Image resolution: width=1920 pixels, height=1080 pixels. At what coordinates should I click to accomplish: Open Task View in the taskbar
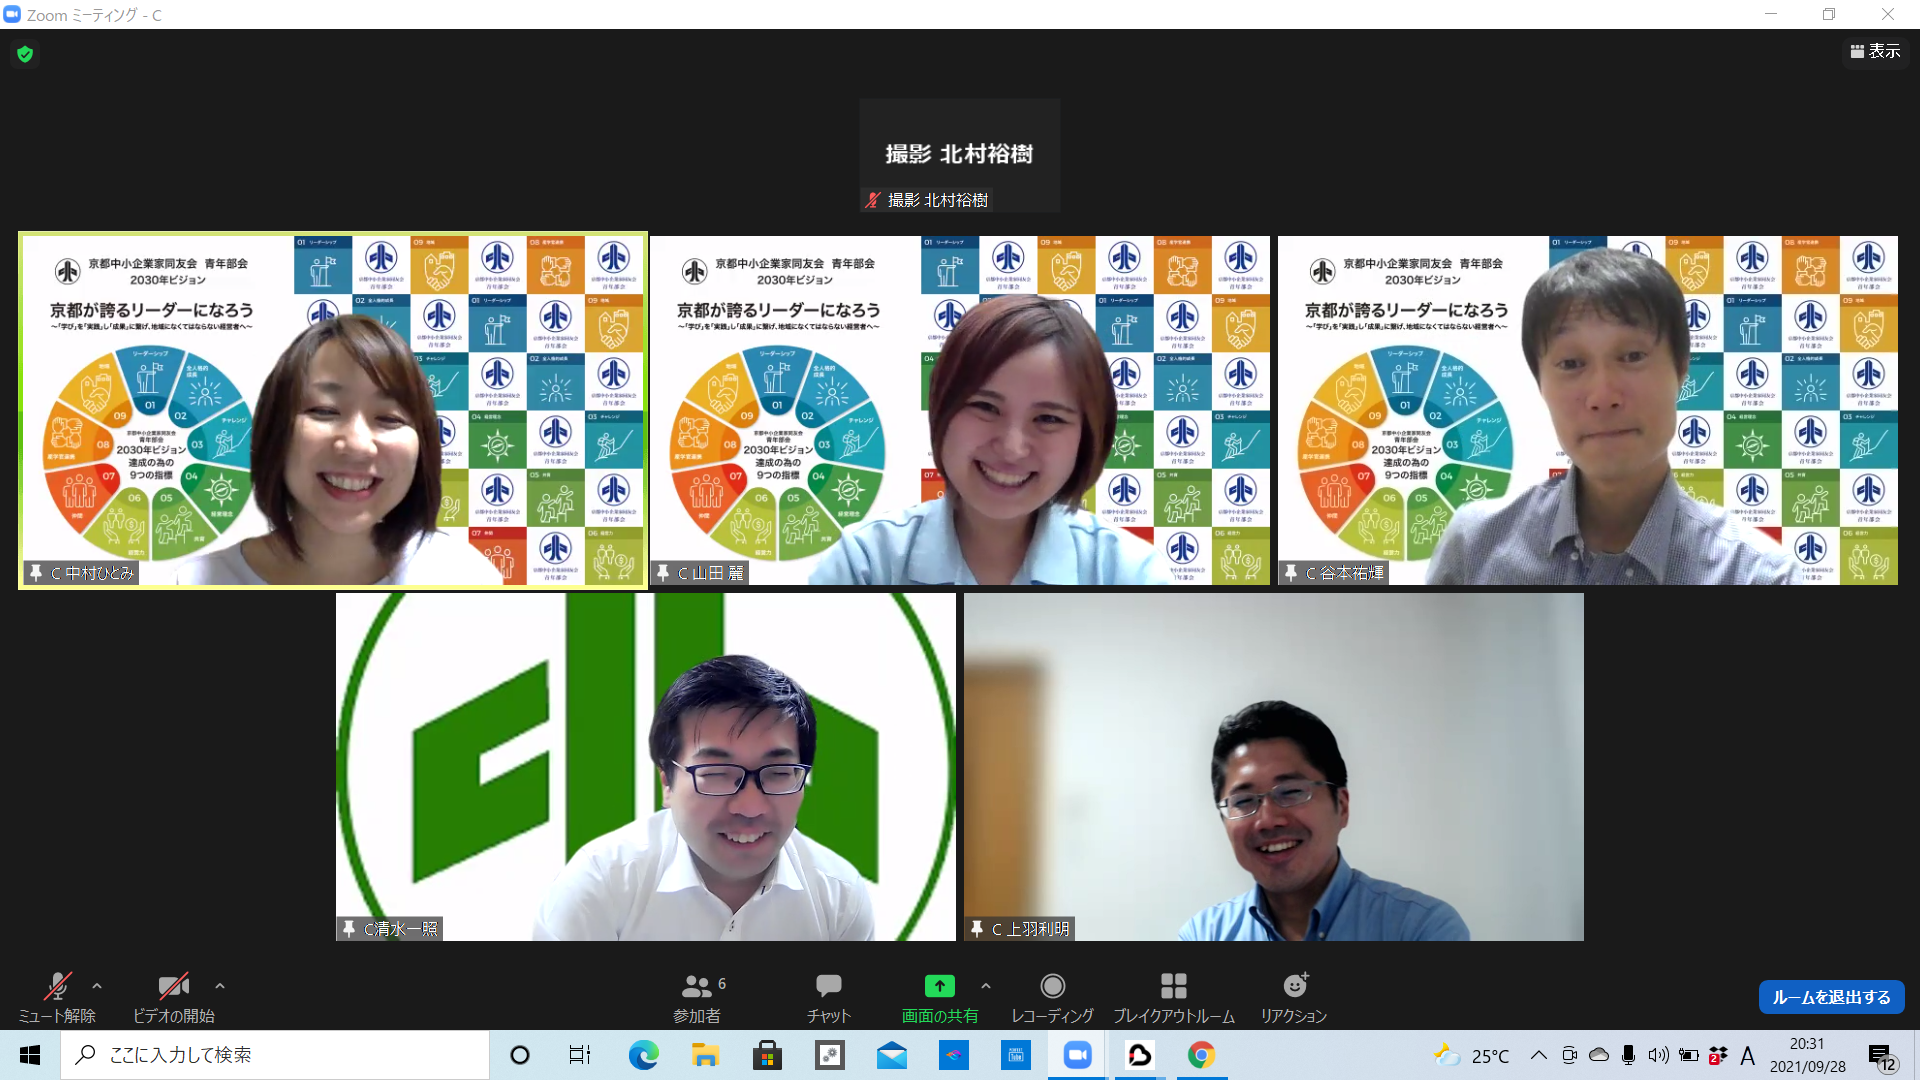[x=580, y=1055]
